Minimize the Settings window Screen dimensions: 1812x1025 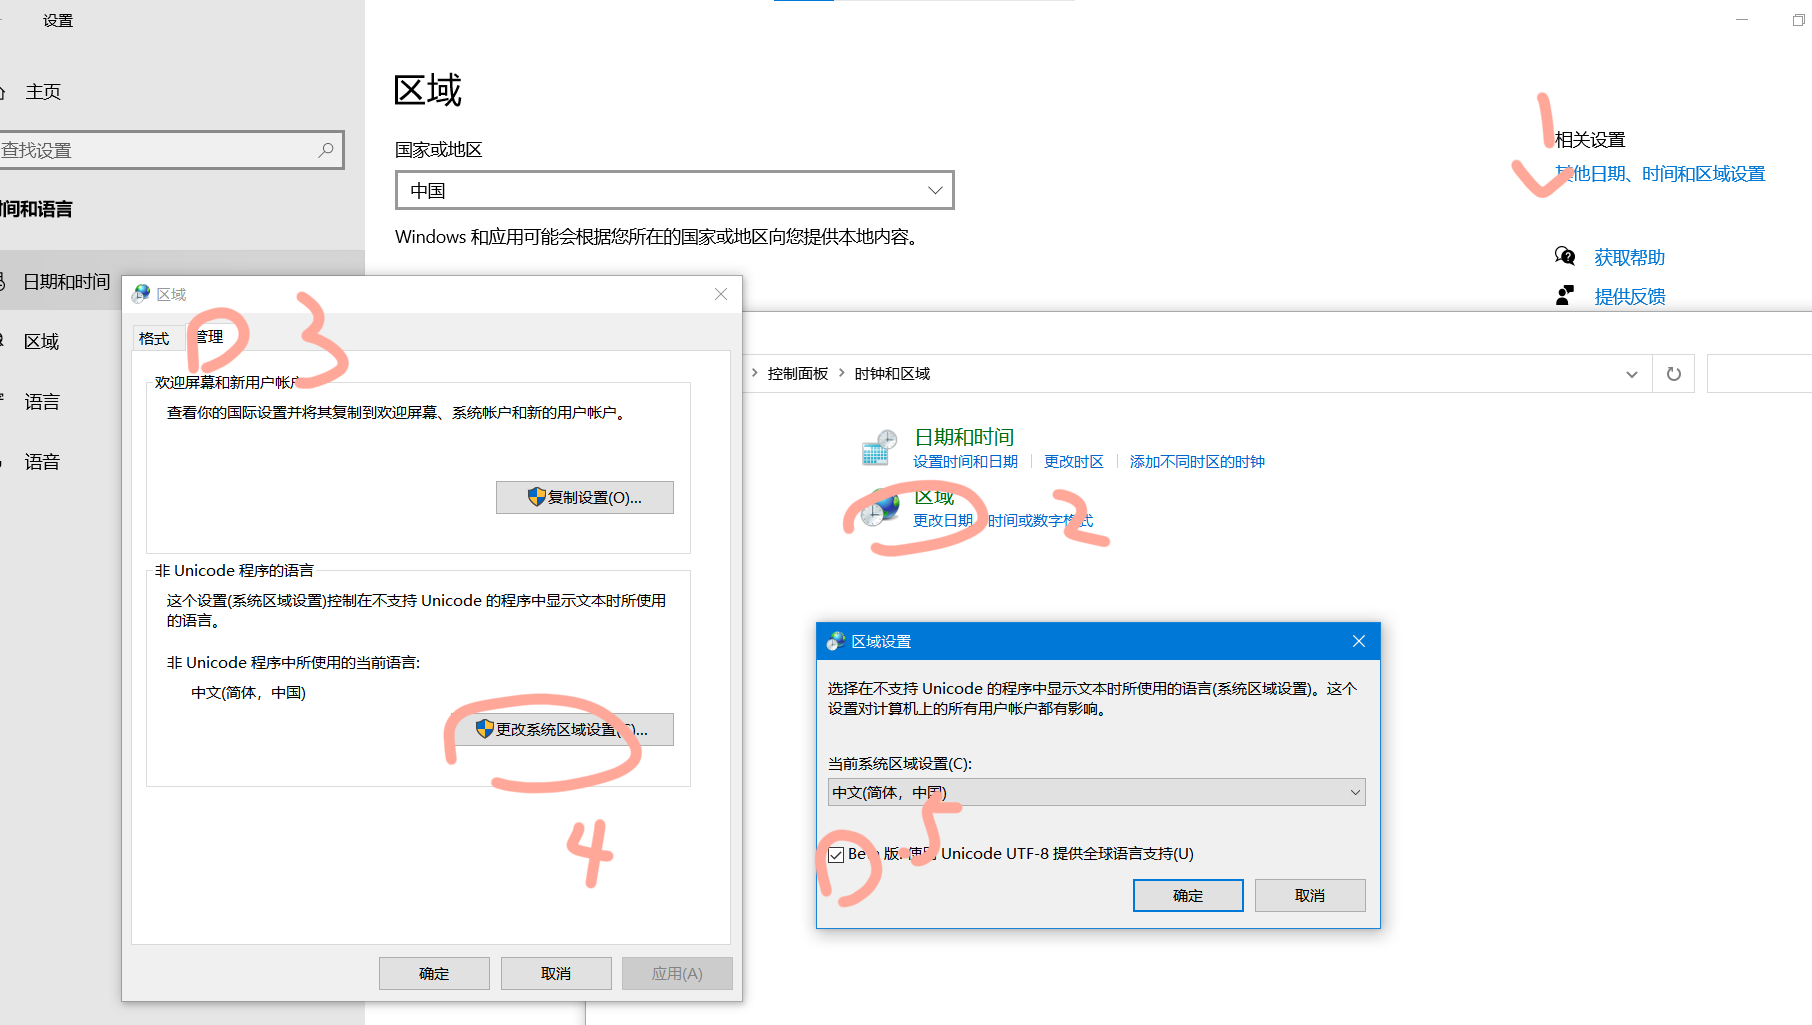[x=1742, y=20]
